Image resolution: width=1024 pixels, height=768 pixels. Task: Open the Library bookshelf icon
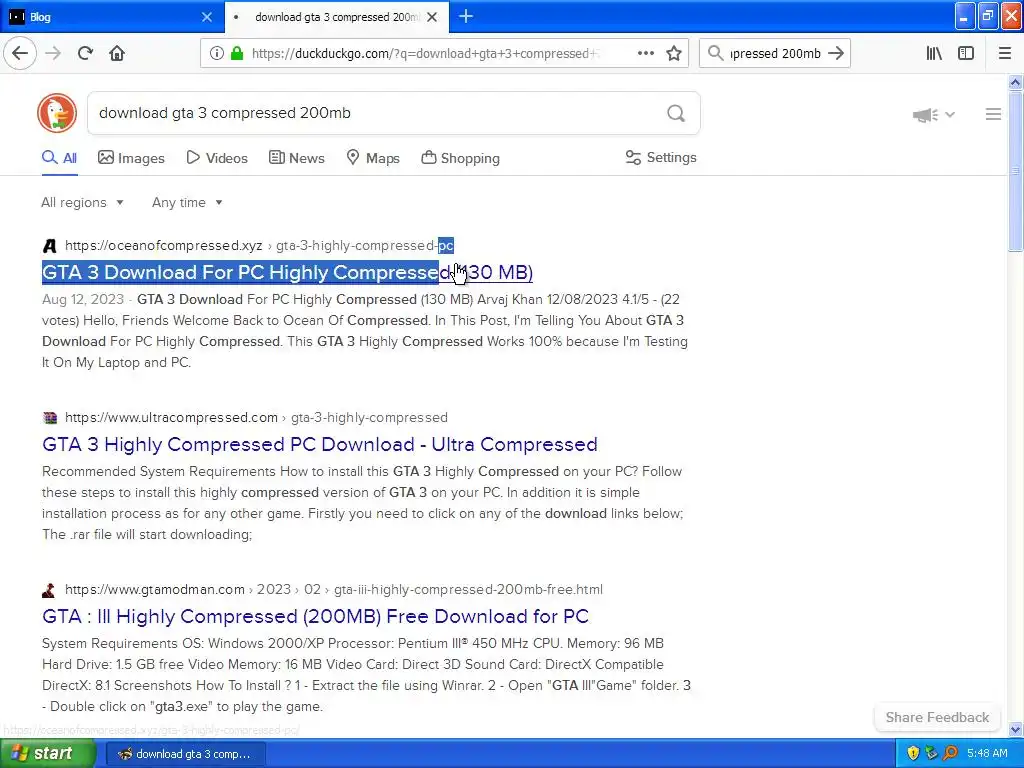tap(934, 53)
